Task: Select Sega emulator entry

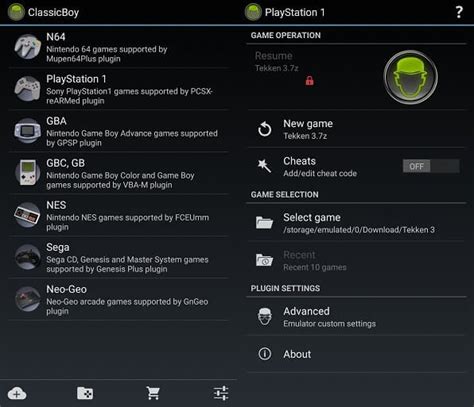Action: (119, 257)
